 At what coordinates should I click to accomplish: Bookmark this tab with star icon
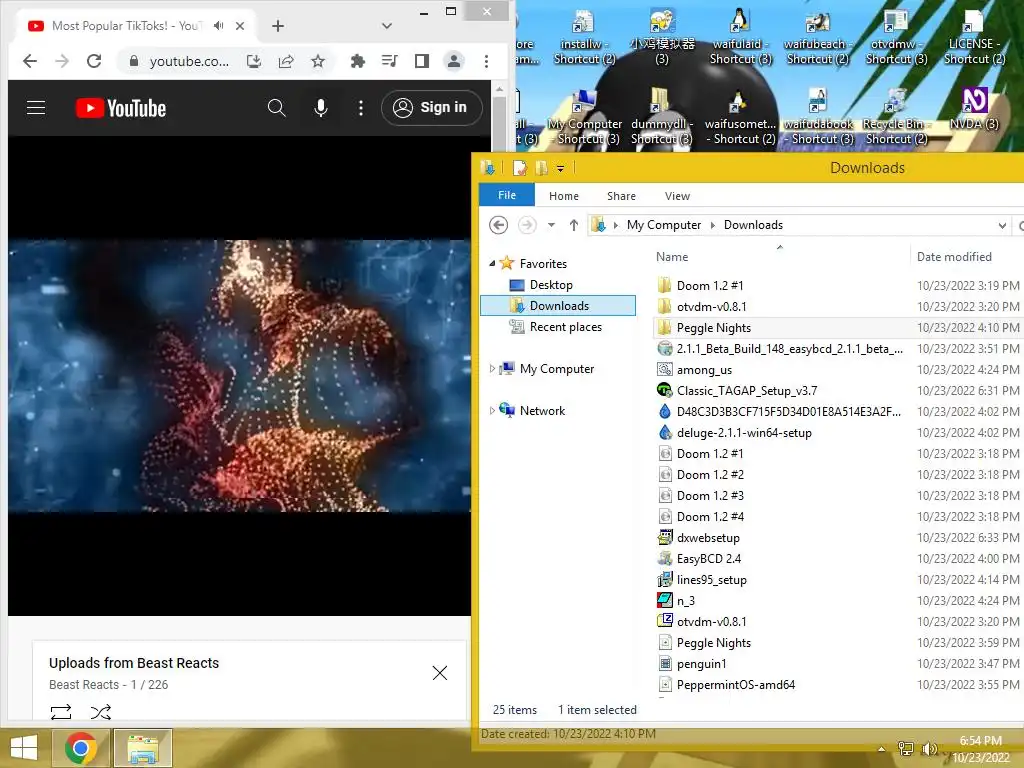pyautogui.click(x=318, y=61)
